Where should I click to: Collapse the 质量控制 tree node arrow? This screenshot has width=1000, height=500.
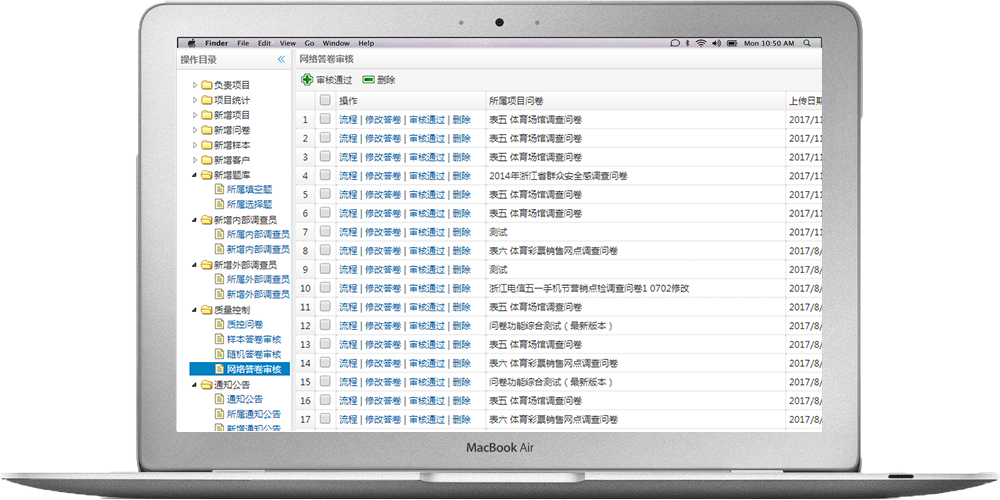click(195, 310)
